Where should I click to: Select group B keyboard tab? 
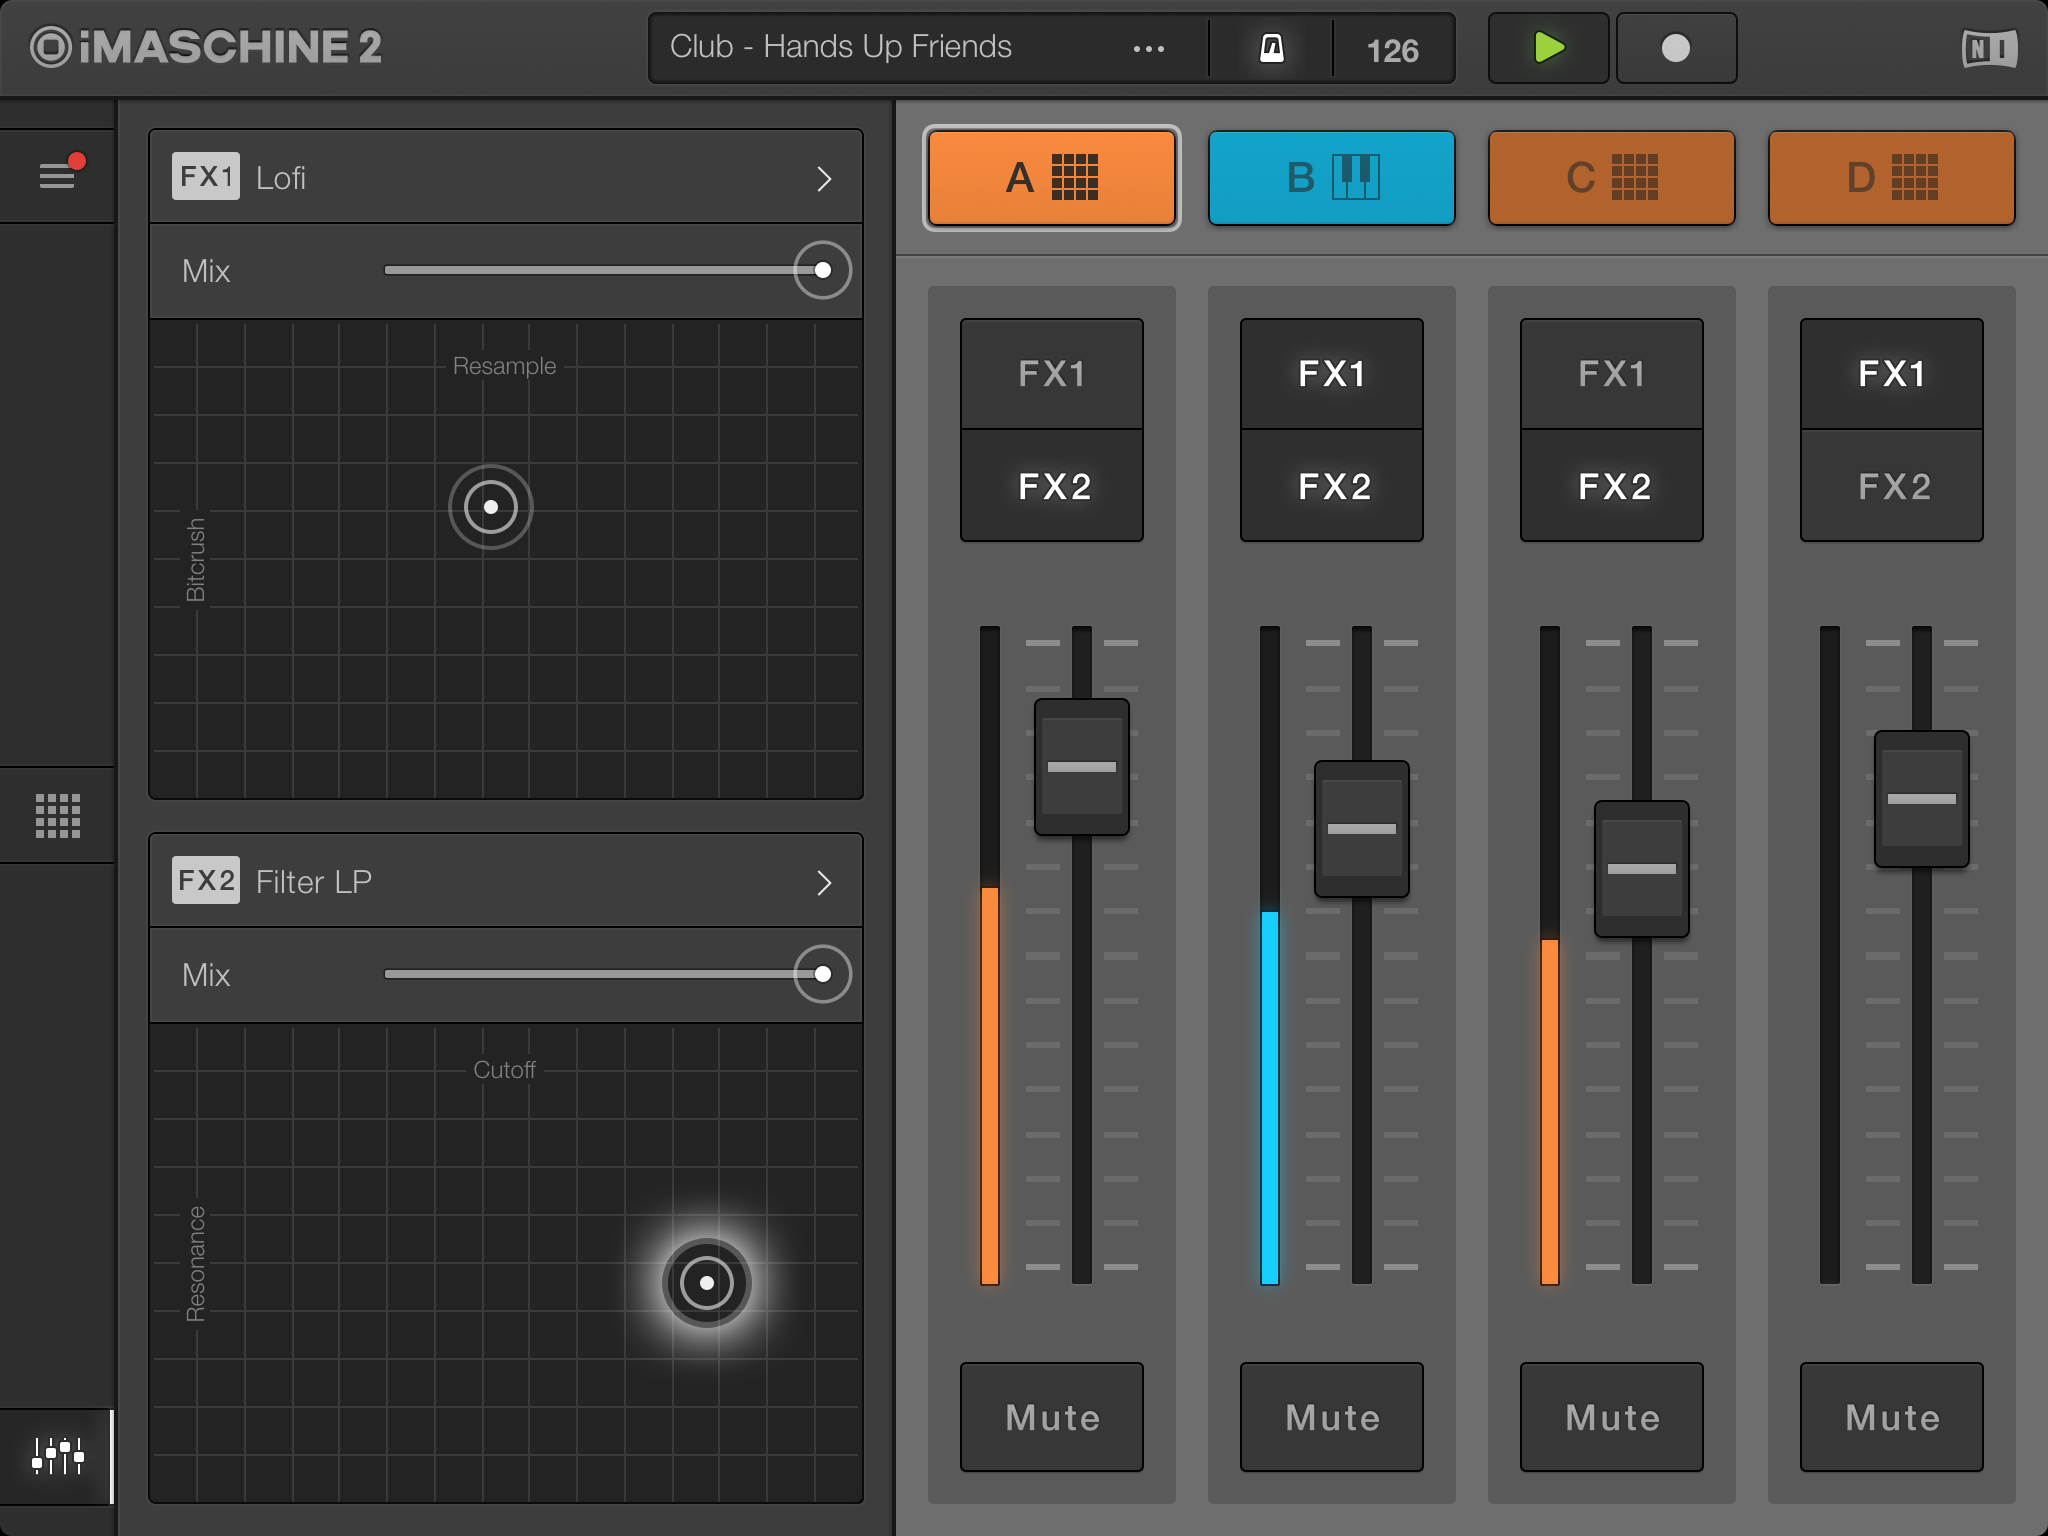(1332, 178)
